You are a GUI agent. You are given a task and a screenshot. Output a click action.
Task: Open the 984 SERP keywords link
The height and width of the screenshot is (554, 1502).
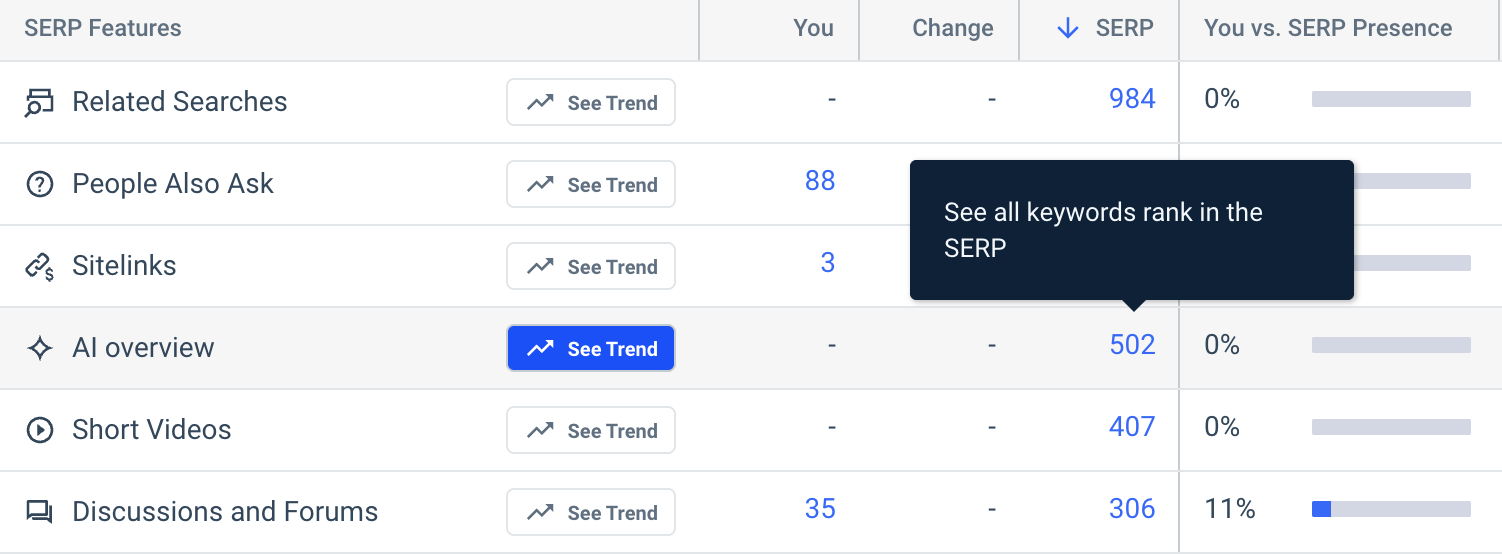coord(1132,99)
